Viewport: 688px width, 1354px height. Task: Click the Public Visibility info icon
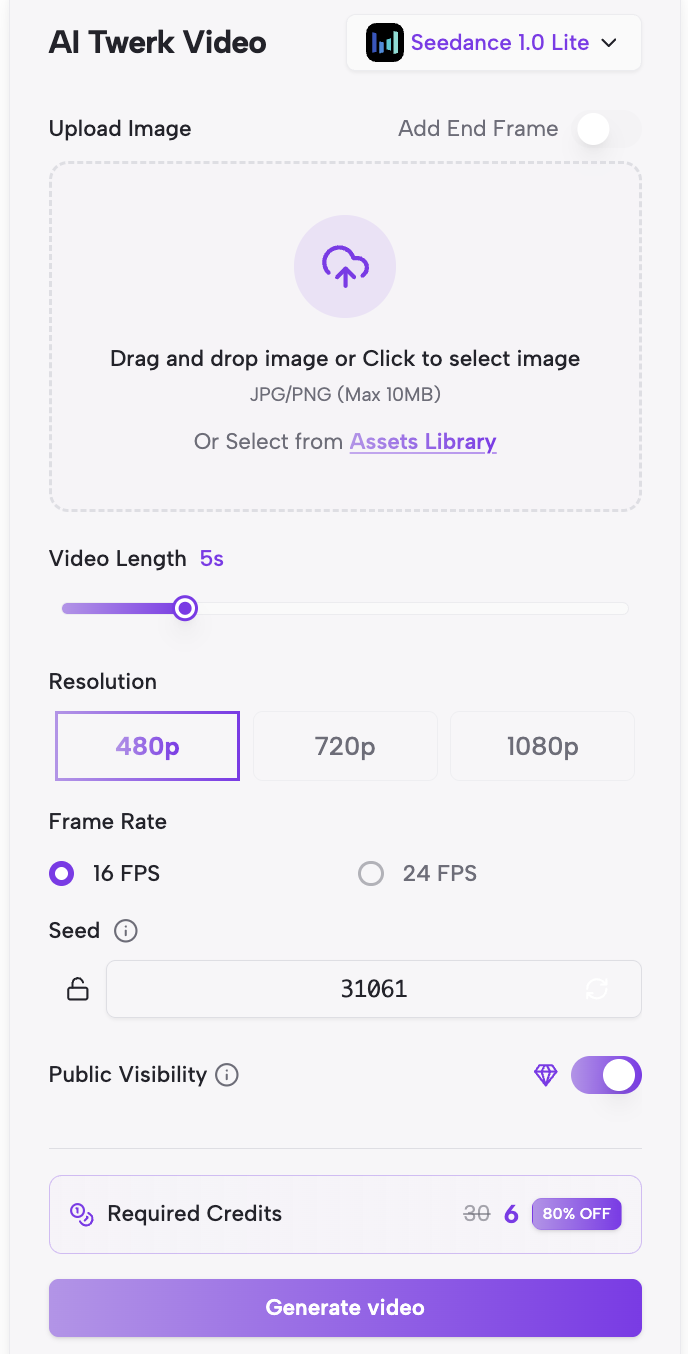228,1075
